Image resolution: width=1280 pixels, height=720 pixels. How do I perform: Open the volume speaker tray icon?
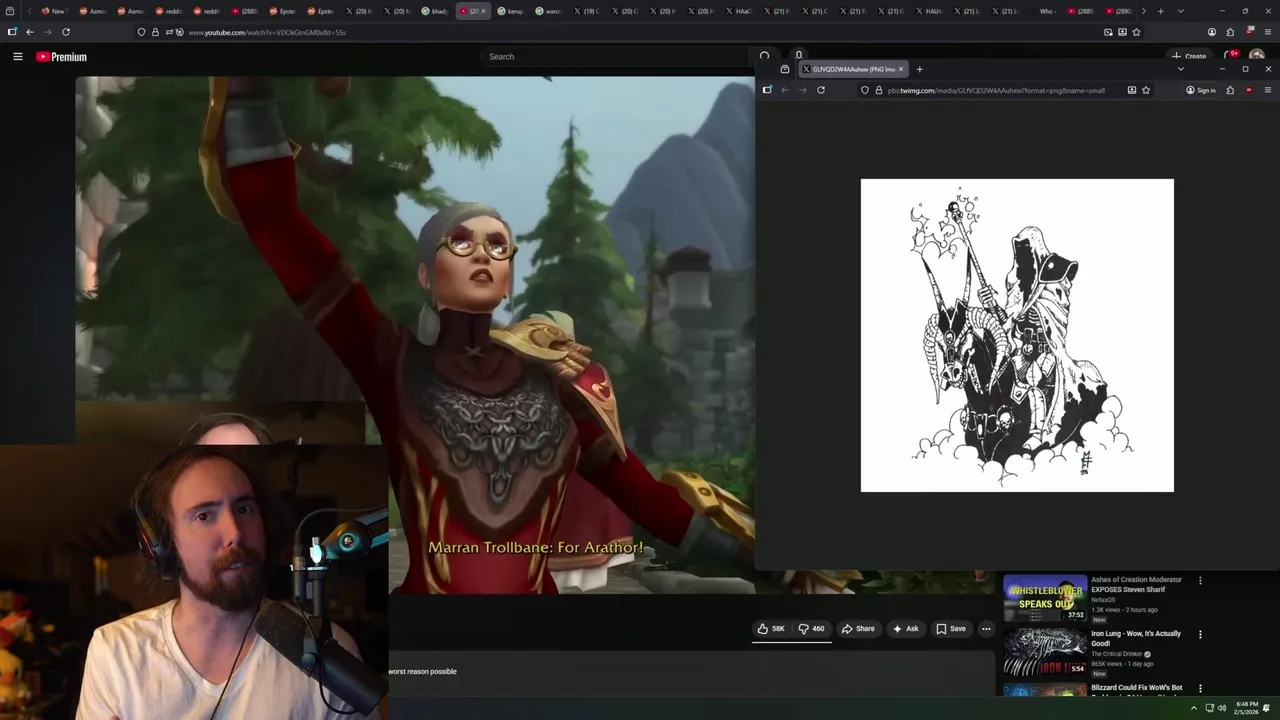point(1221,708)
